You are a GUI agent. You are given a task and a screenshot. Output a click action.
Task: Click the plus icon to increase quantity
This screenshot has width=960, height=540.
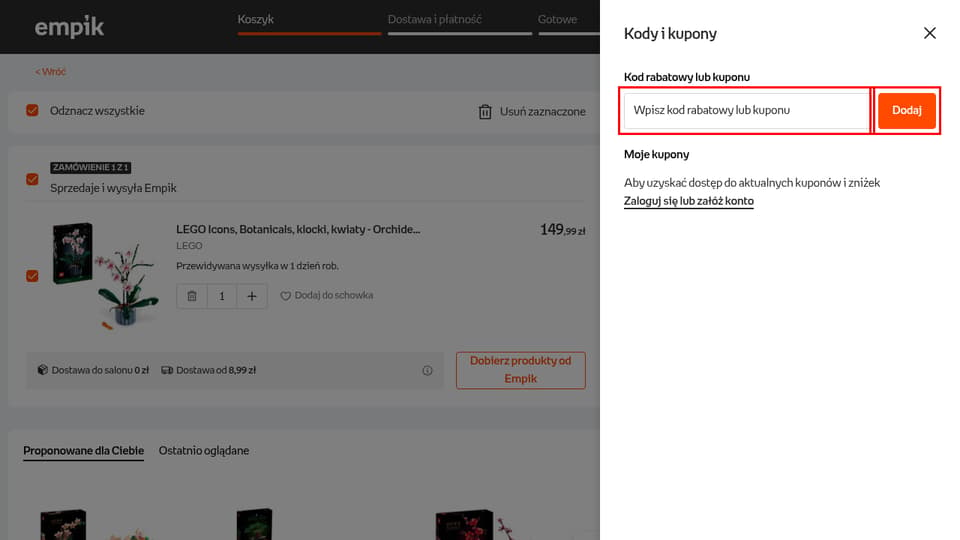tap(252, 296)
